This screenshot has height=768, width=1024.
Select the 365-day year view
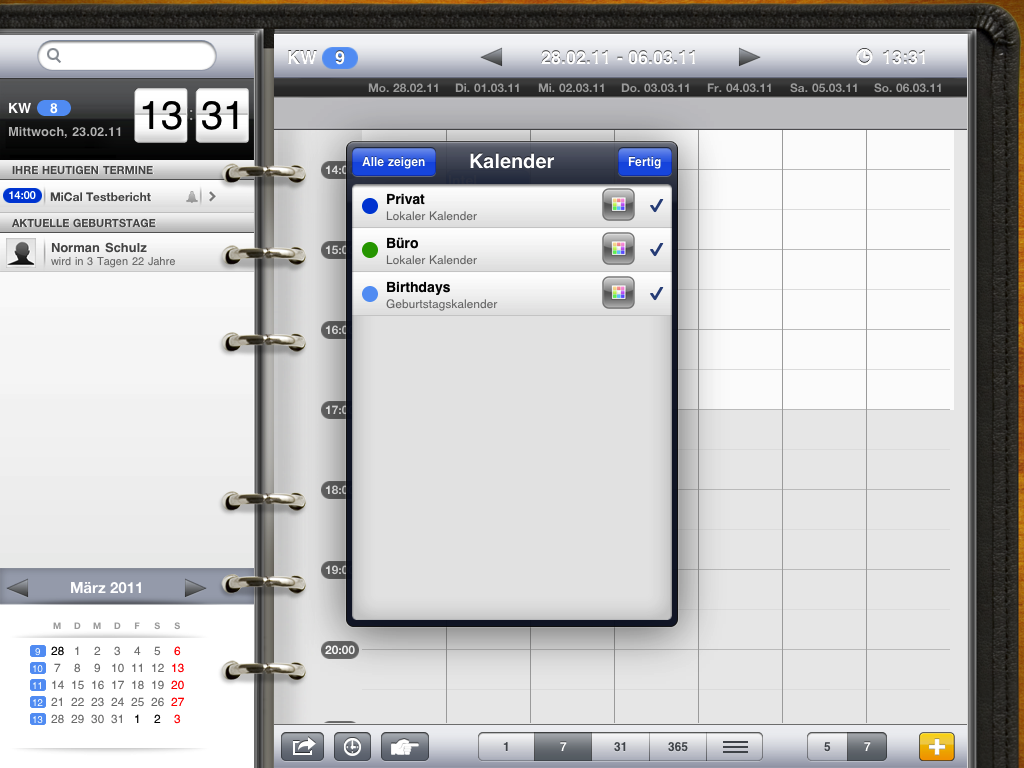click(x=677, y=746)
